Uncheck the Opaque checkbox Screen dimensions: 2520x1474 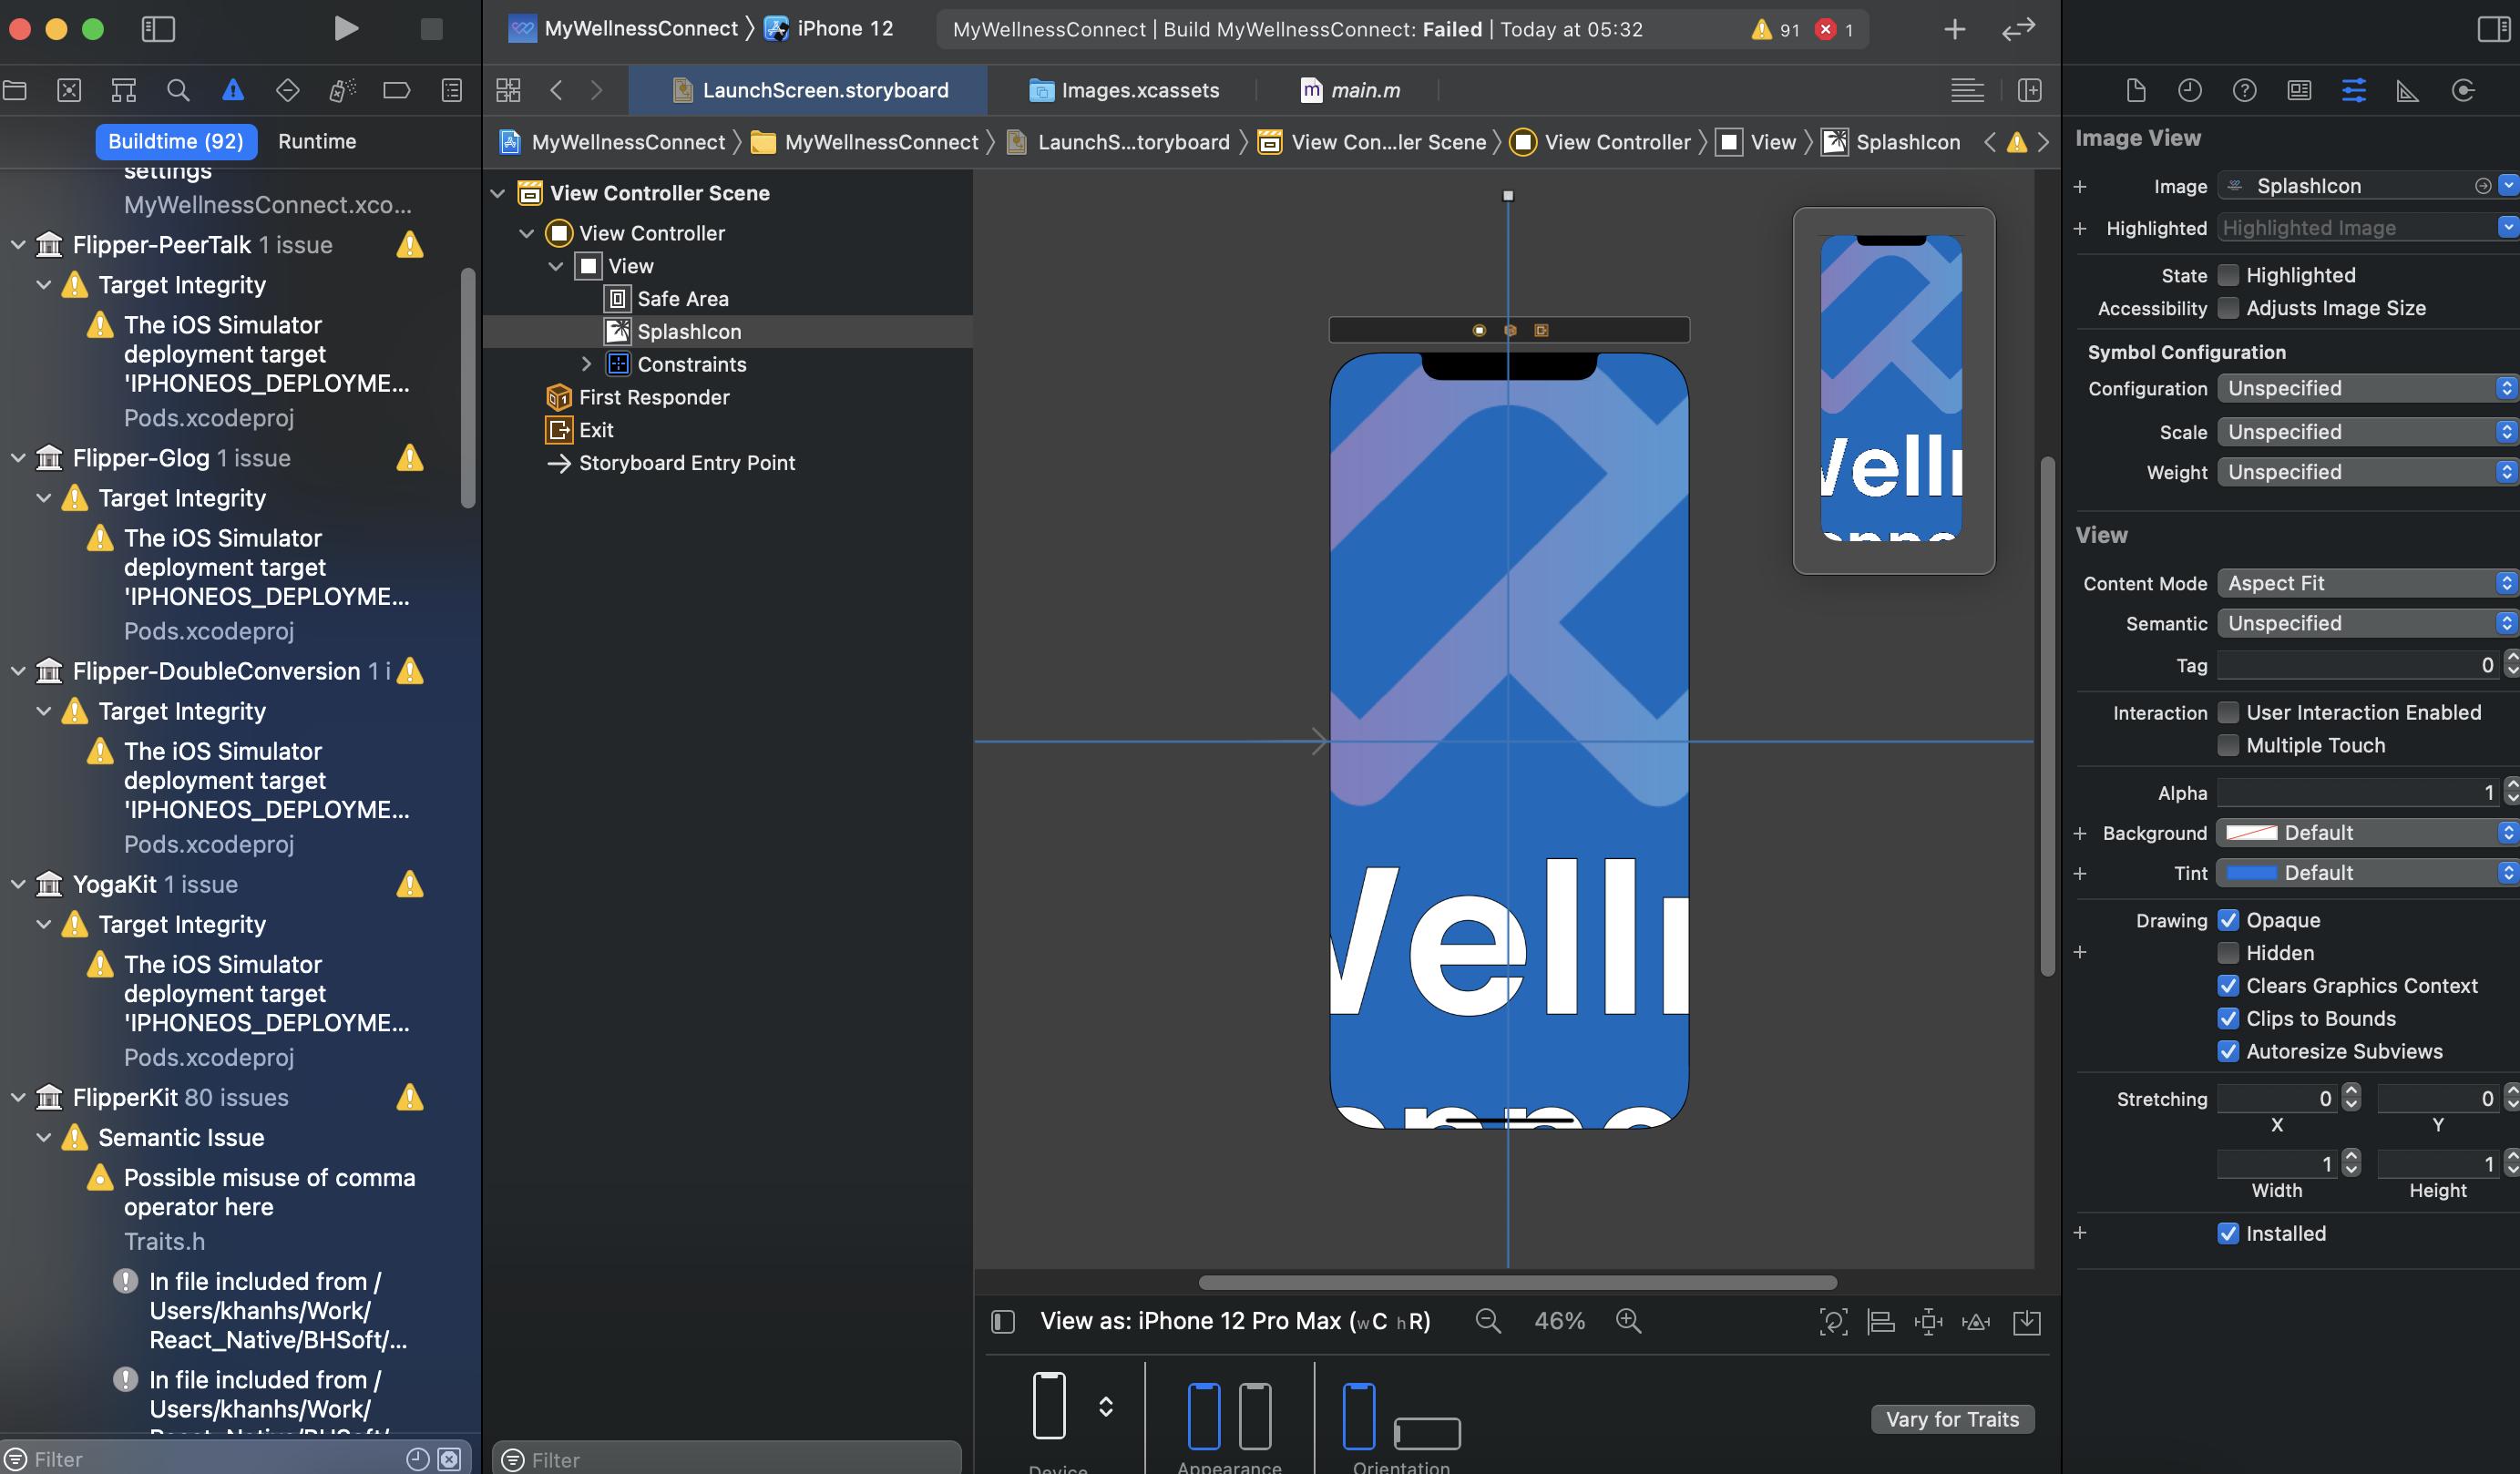(x=2228, y=920)
